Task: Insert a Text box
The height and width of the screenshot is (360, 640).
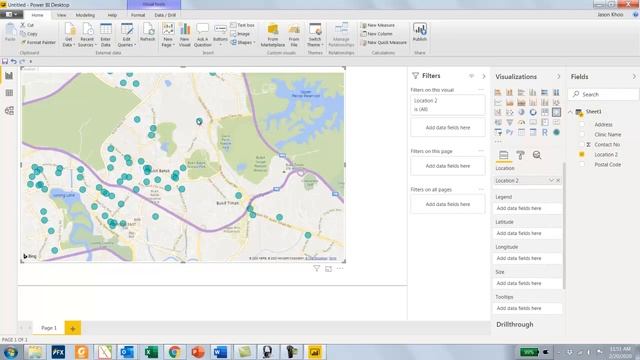Action: point(242,25)
